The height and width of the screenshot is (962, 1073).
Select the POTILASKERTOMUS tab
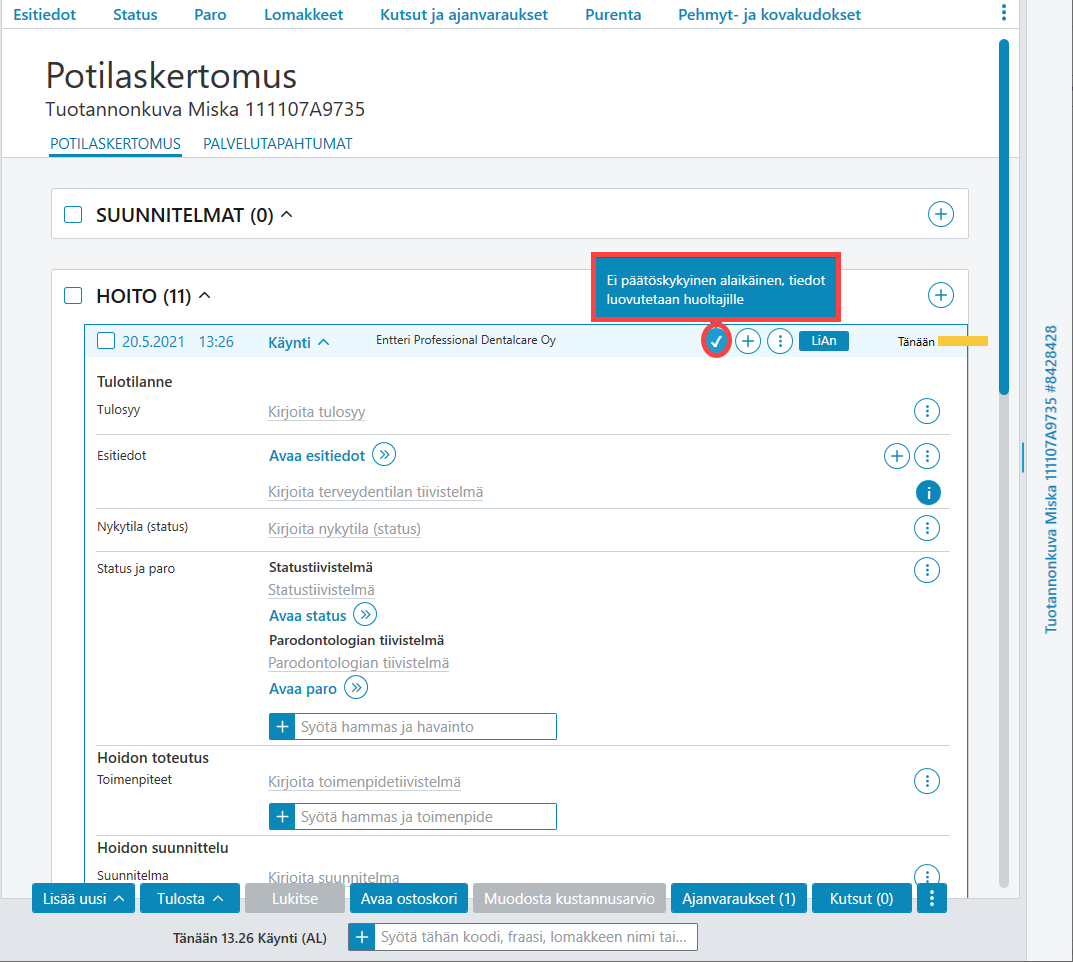point(115,144)
